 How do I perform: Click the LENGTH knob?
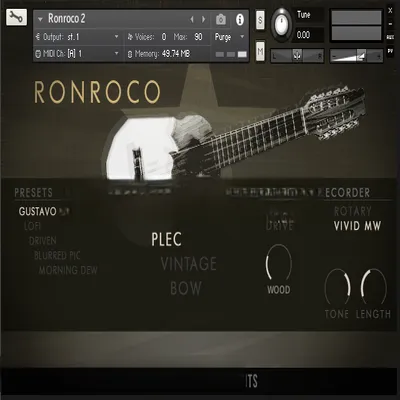[373, 286]
